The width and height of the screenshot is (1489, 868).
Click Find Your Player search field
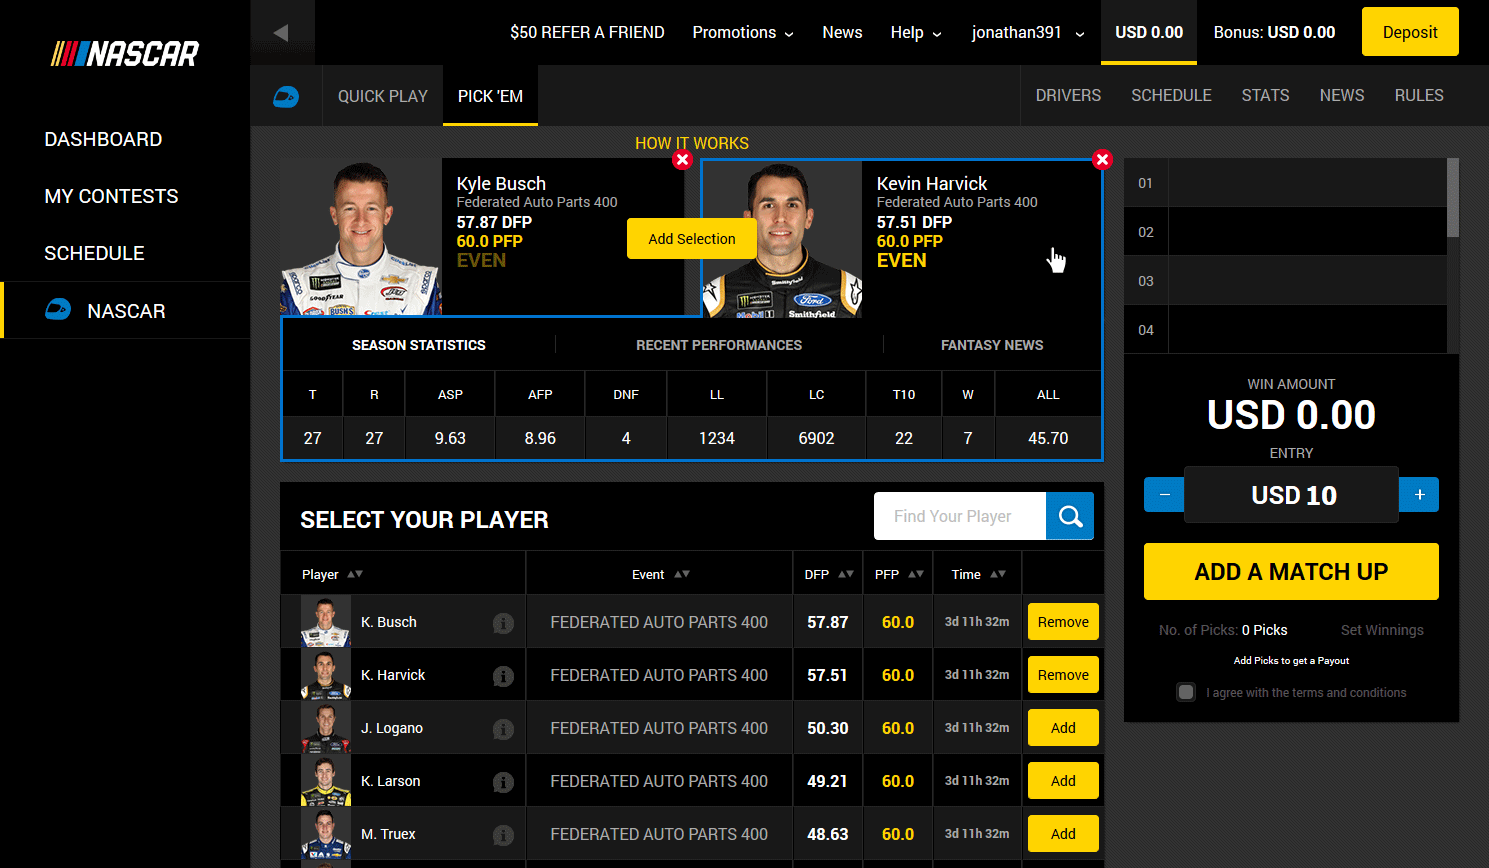[x=960, y=516]
